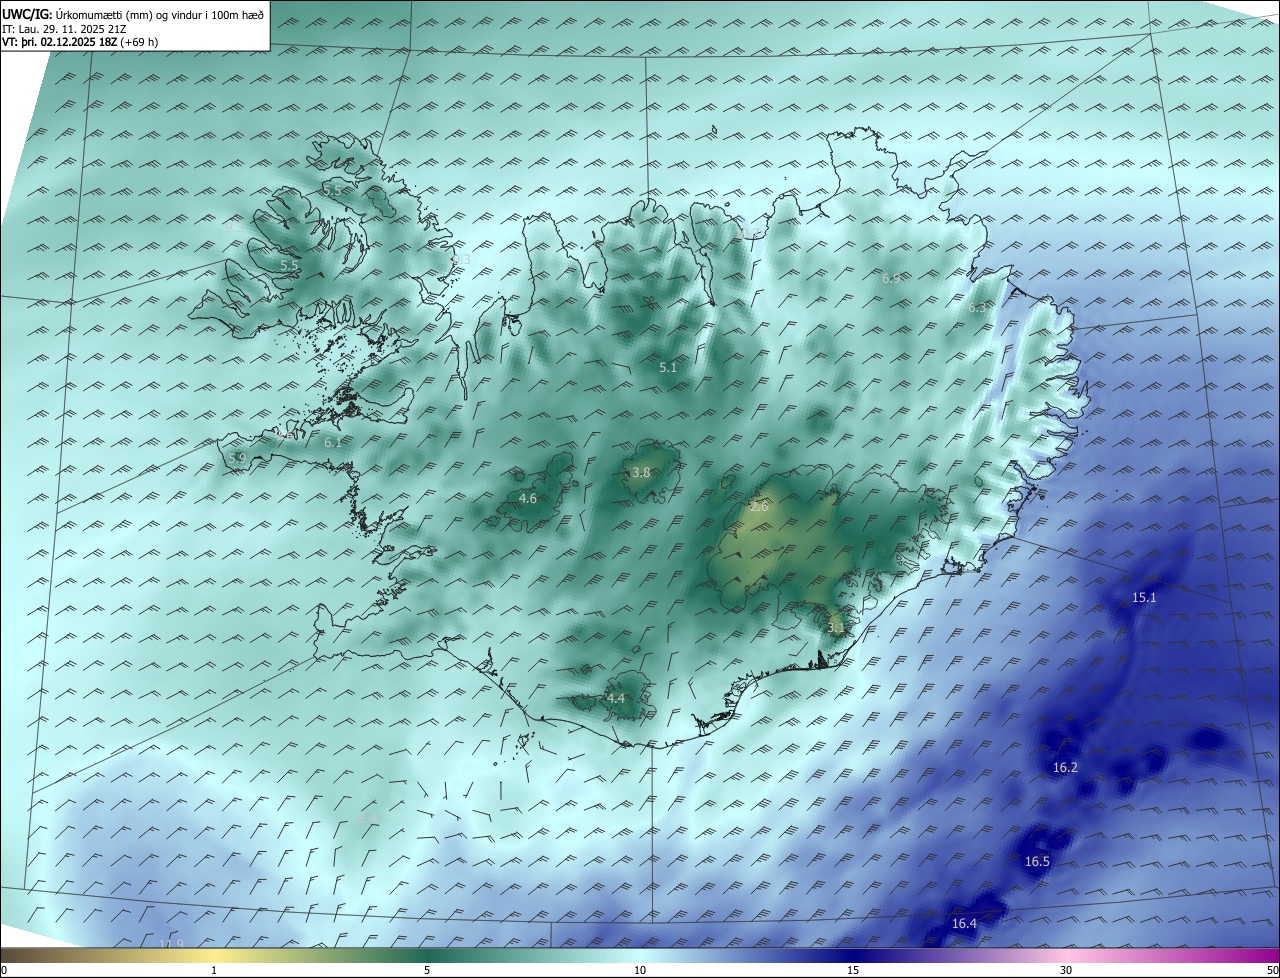Click the valid time line "VT: þri. 02.12.2025 18Z"
This screenshot has width=1280, height=978.
[x=59, y=42]
